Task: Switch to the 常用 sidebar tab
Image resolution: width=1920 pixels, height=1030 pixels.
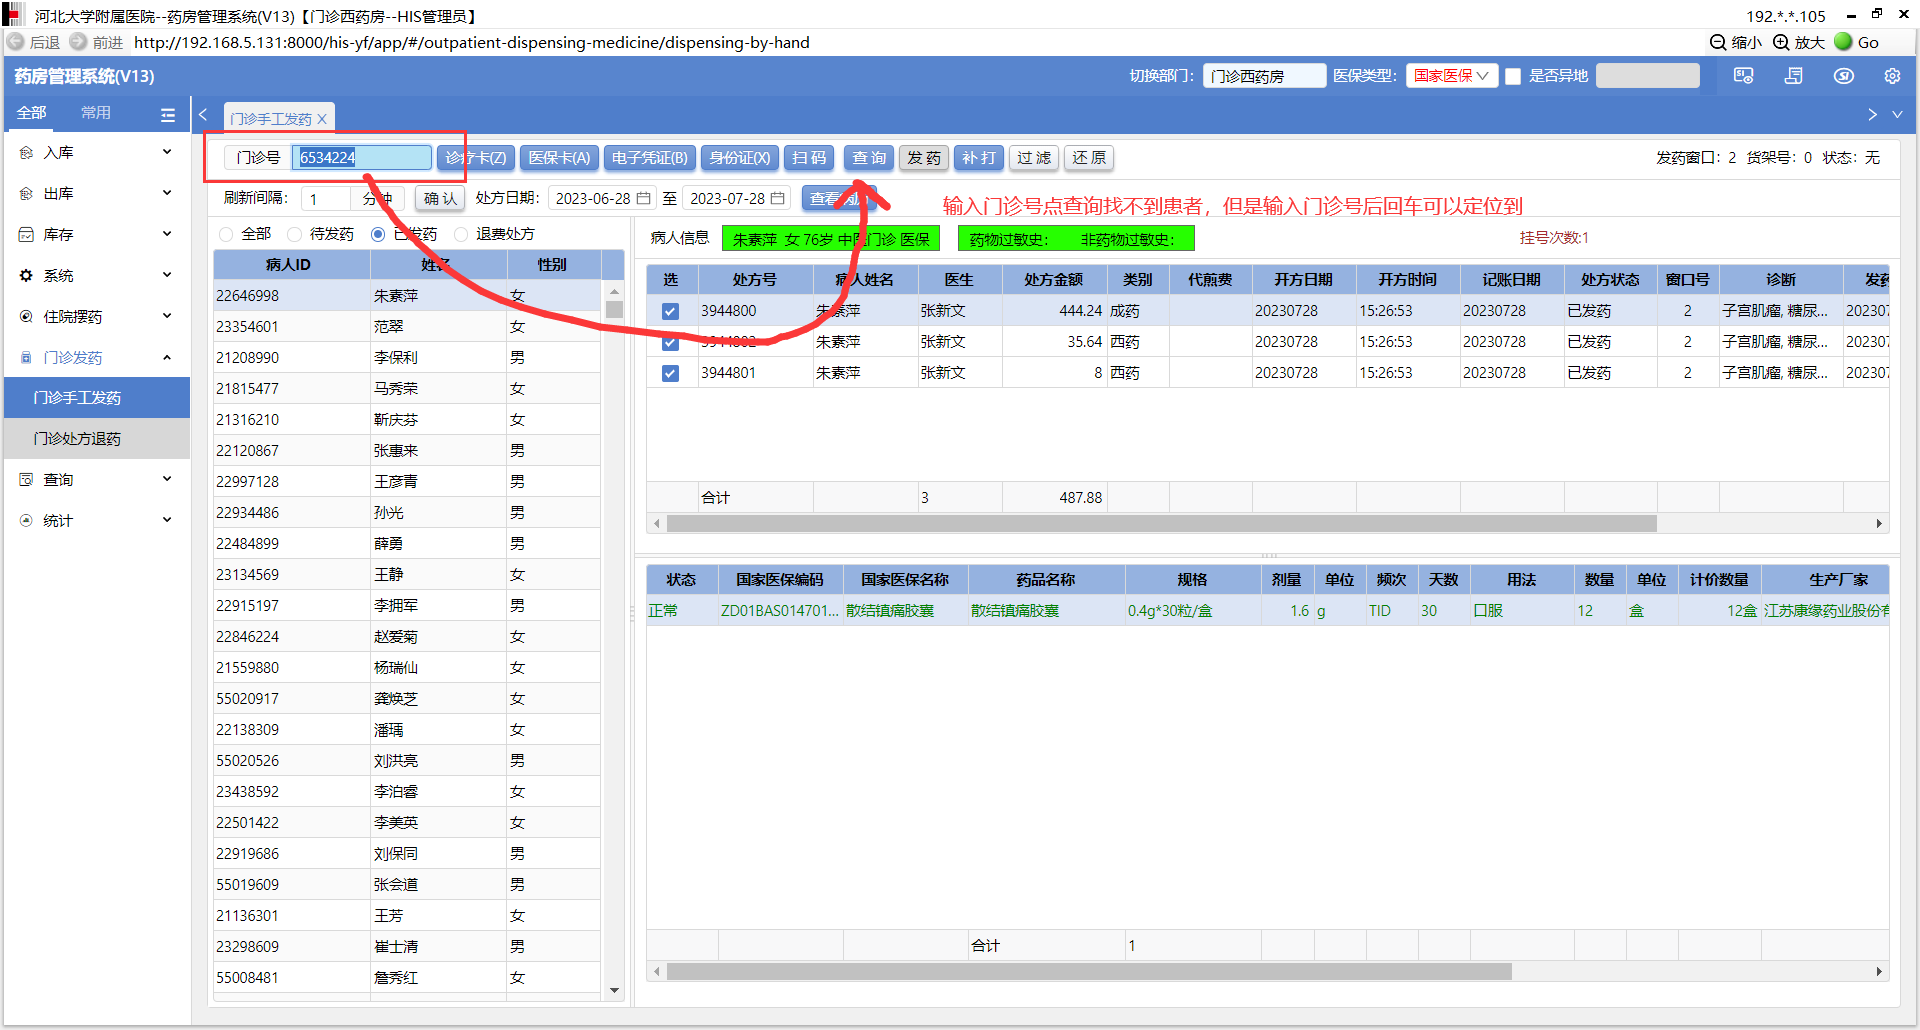Action: coord(96,113)
